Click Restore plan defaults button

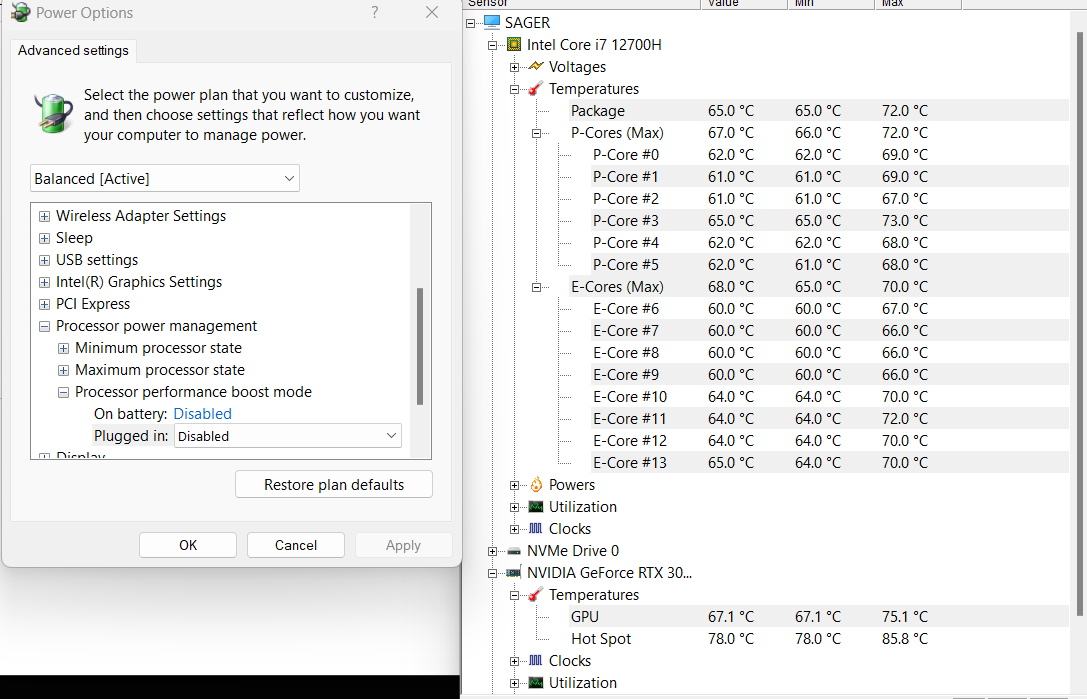[x=334, y=484]
